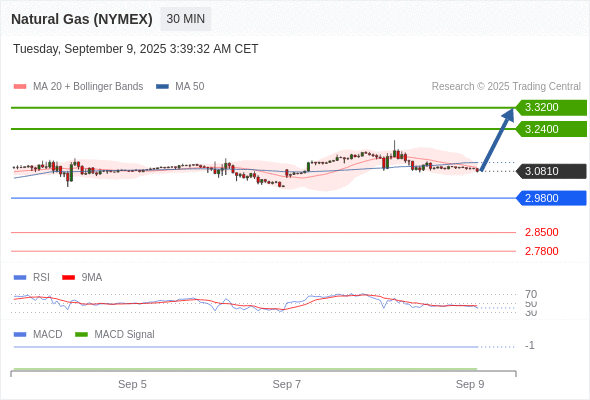
Task: Click the 30 MIN timeframe badge
Action: 186,19
